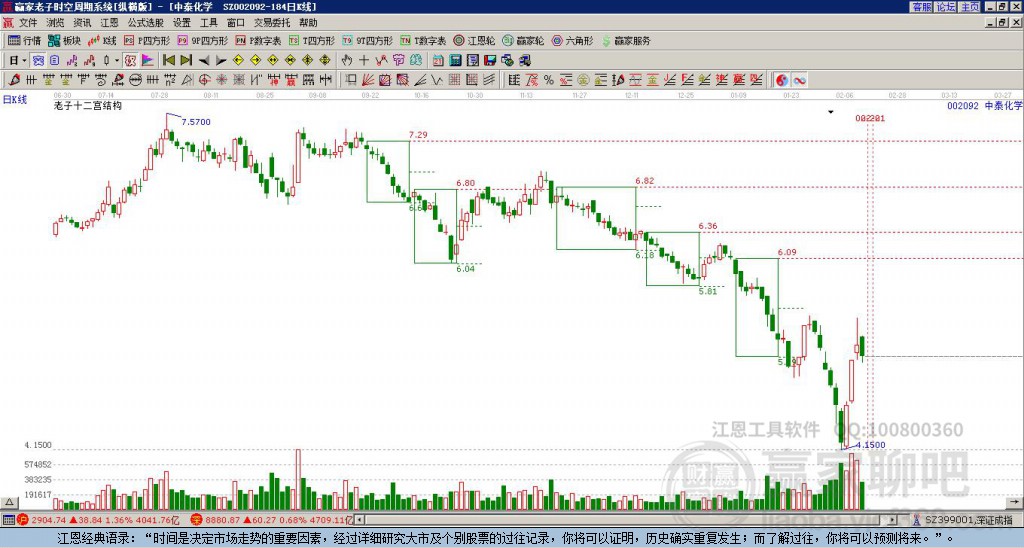
Task: Click the 2904.74 Shanghai index status text
Action: [106, 520]
